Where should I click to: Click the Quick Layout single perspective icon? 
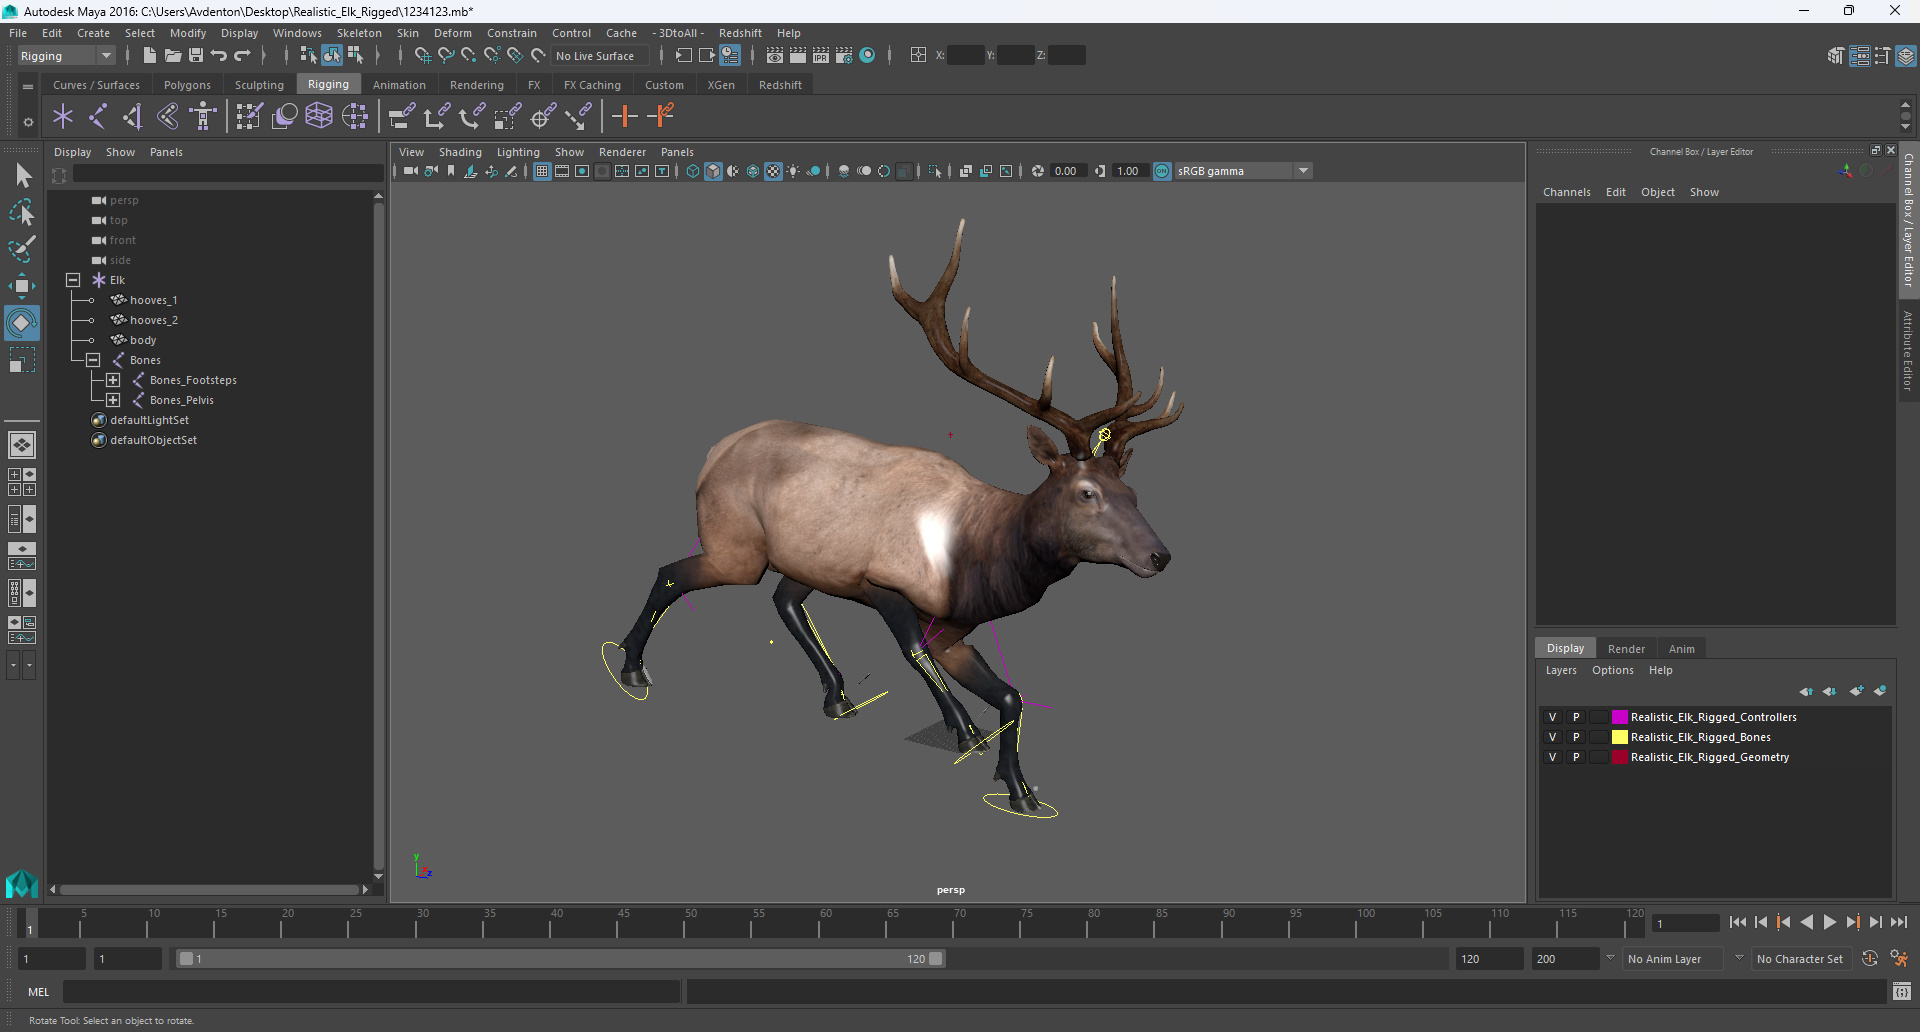tap(22, 445)
